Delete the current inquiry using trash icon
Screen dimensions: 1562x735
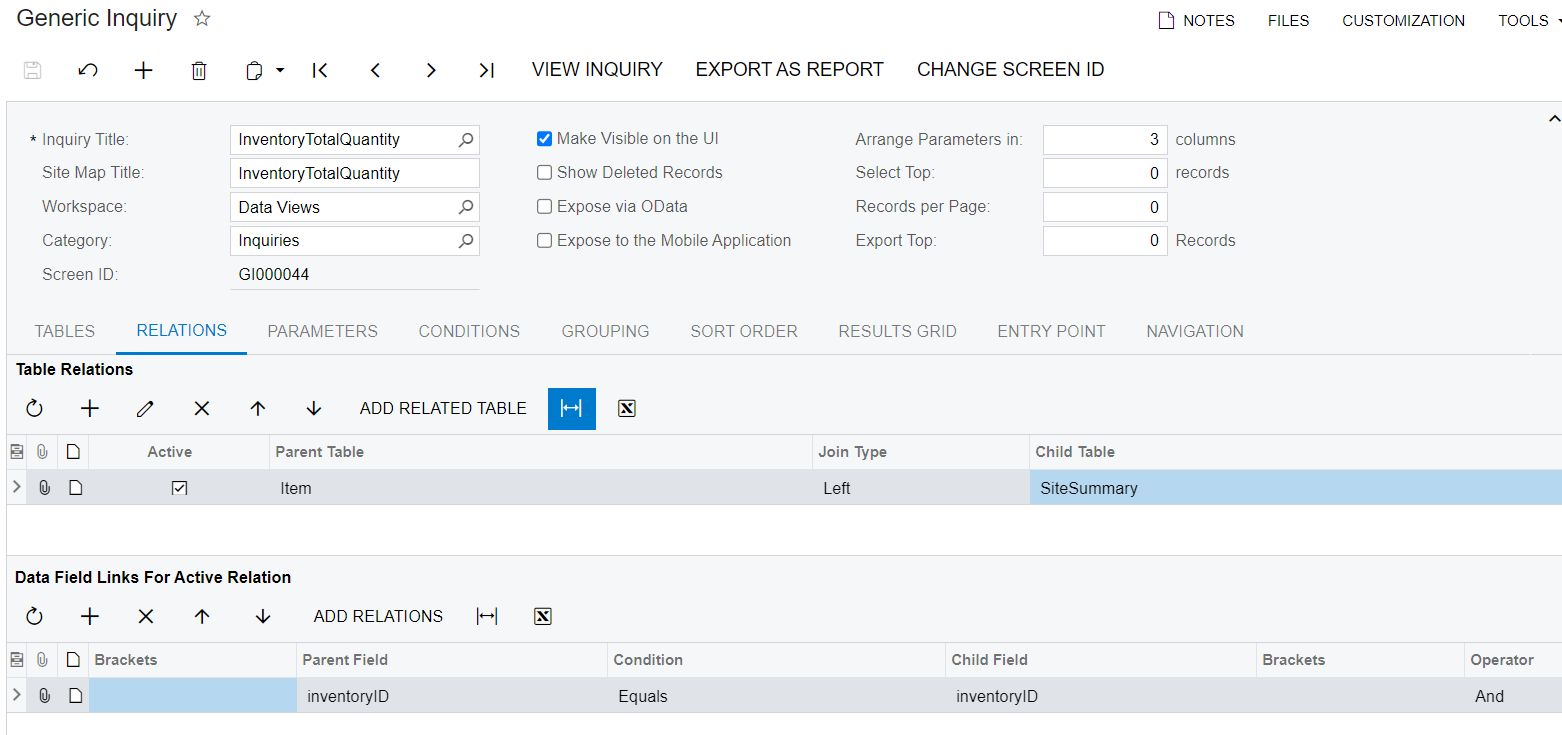pyautogui.click(x=199, y=70)
